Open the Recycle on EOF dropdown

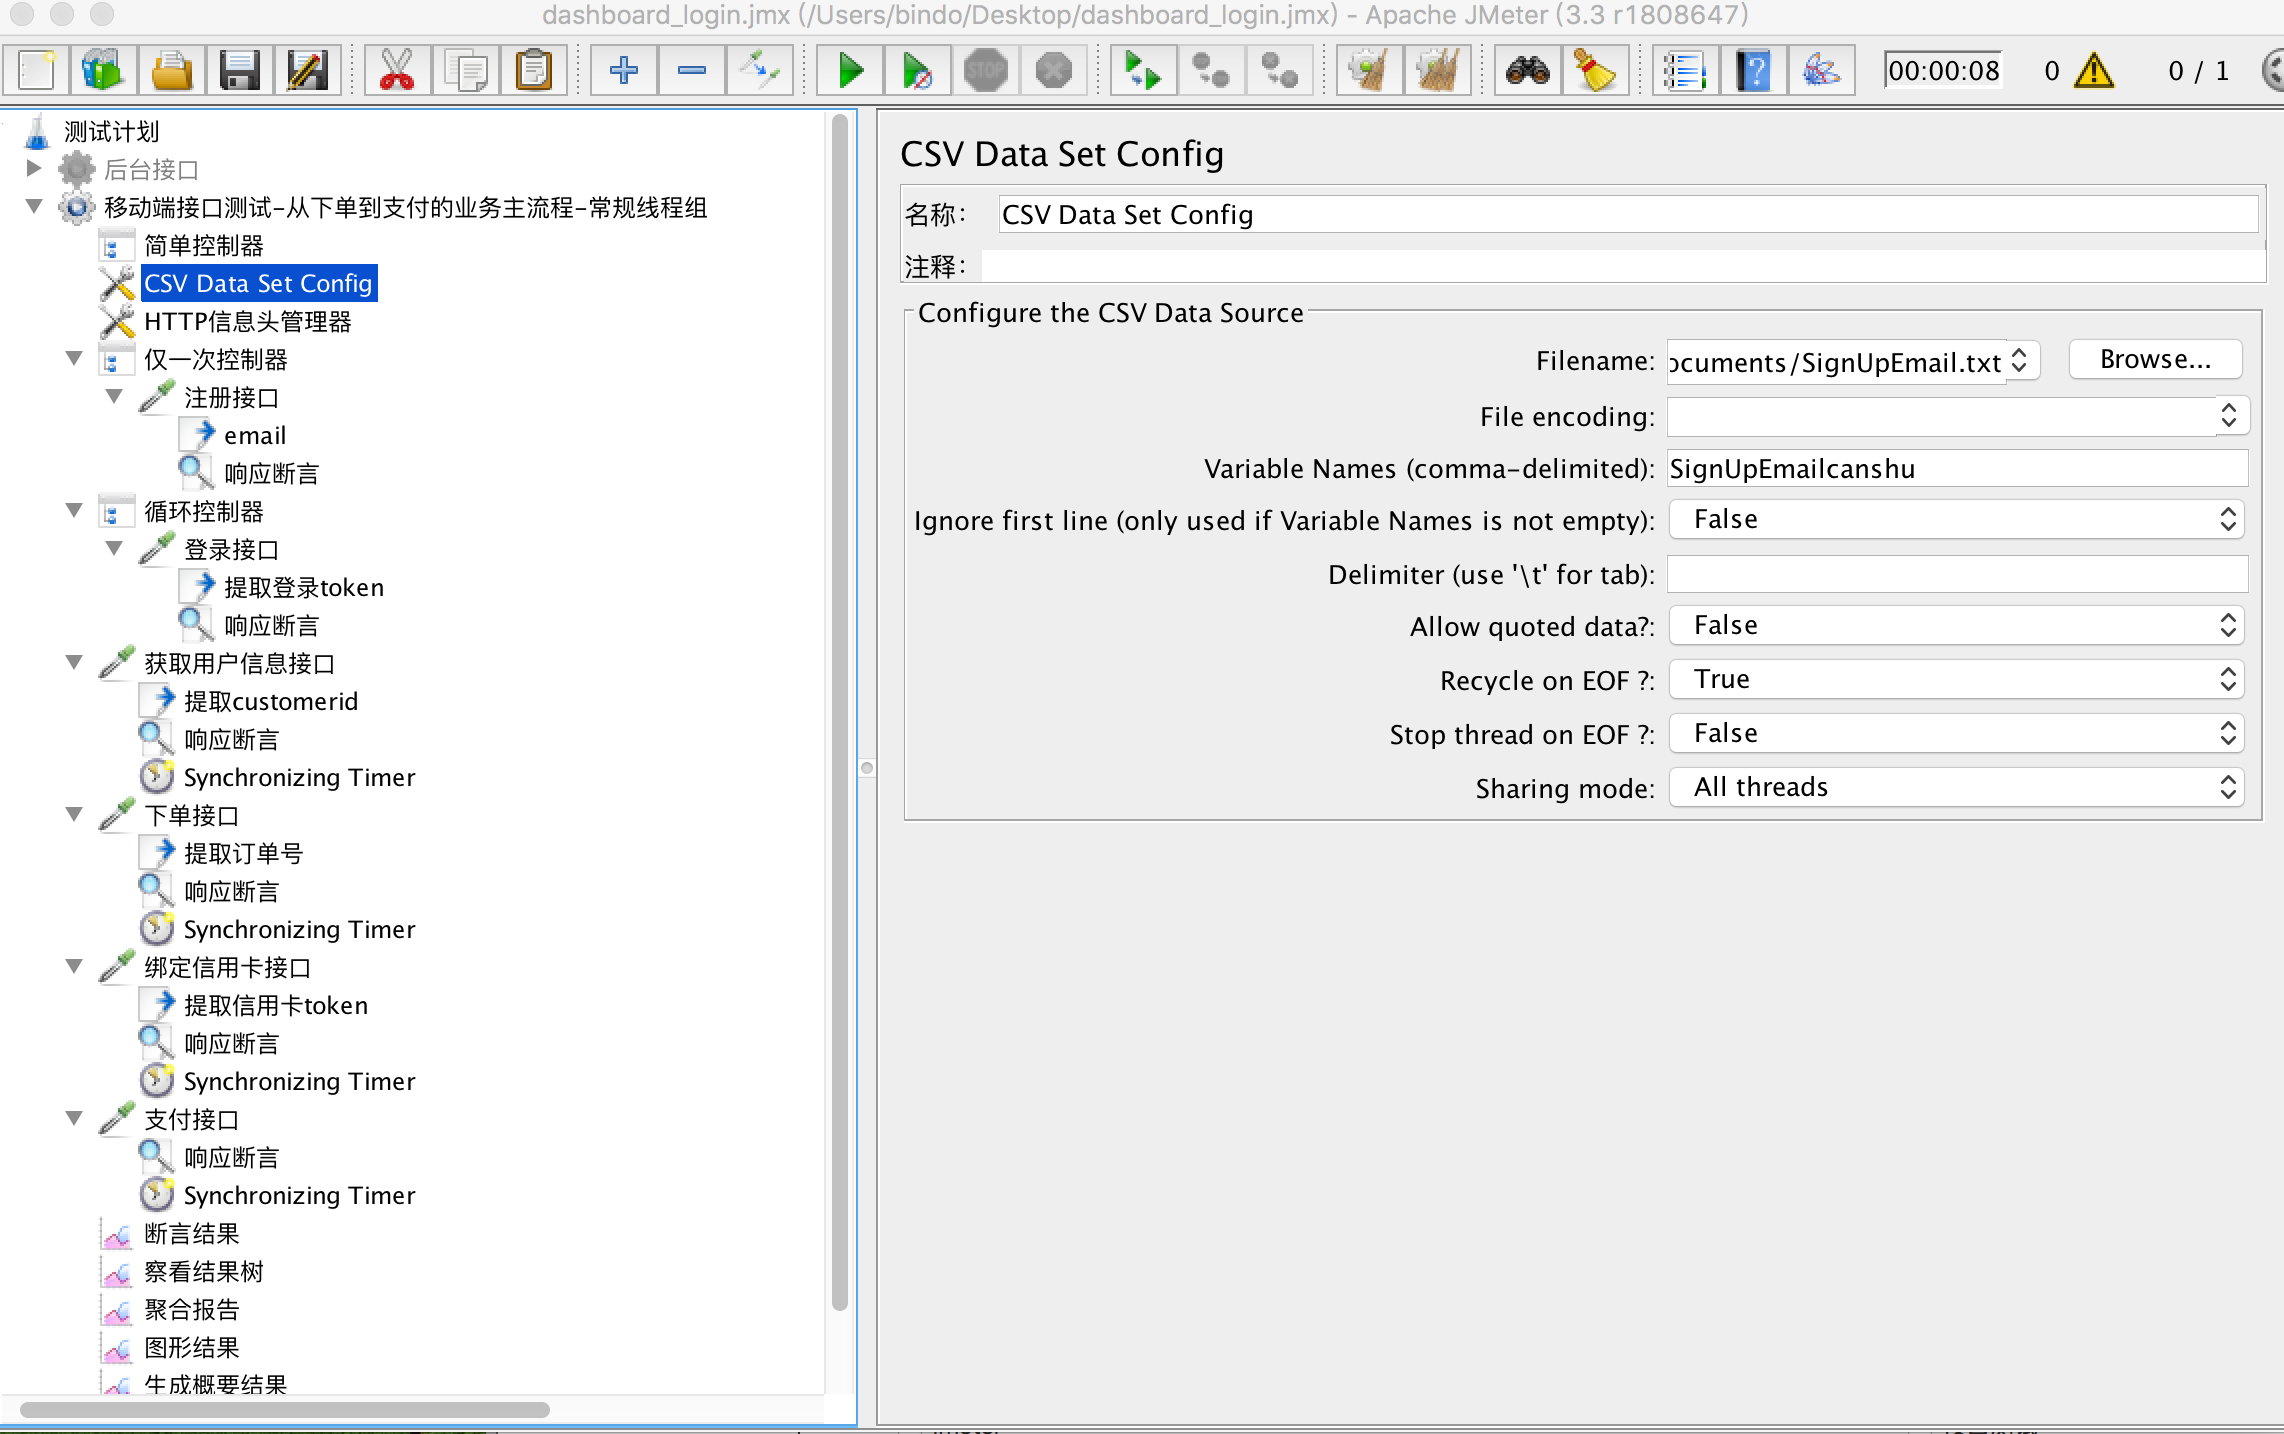point(1956,679)
